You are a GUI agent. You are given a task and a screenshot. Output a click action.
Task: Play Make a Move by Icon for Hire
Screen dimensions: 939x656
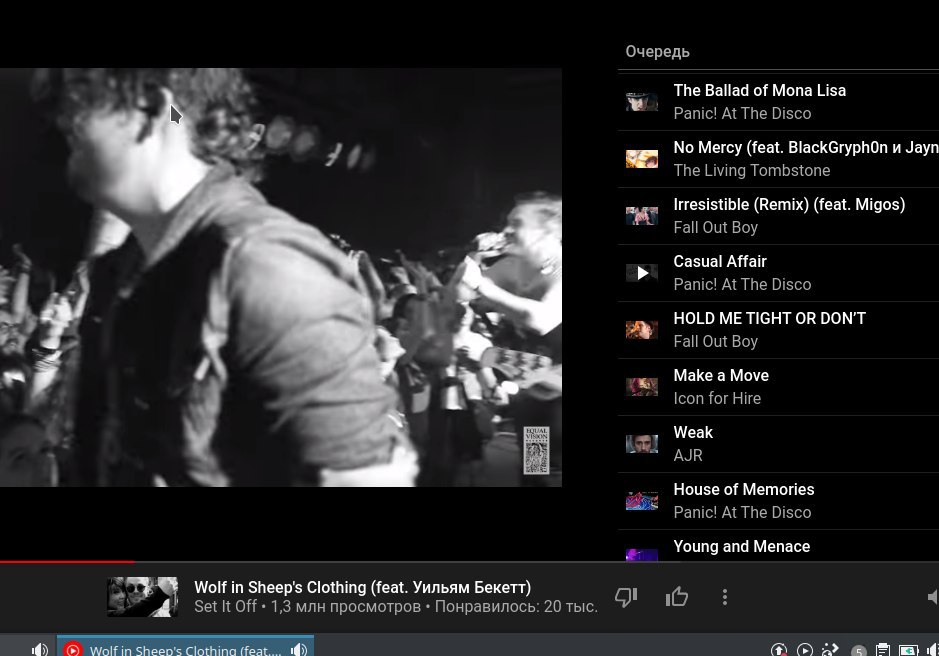point(778,386)
